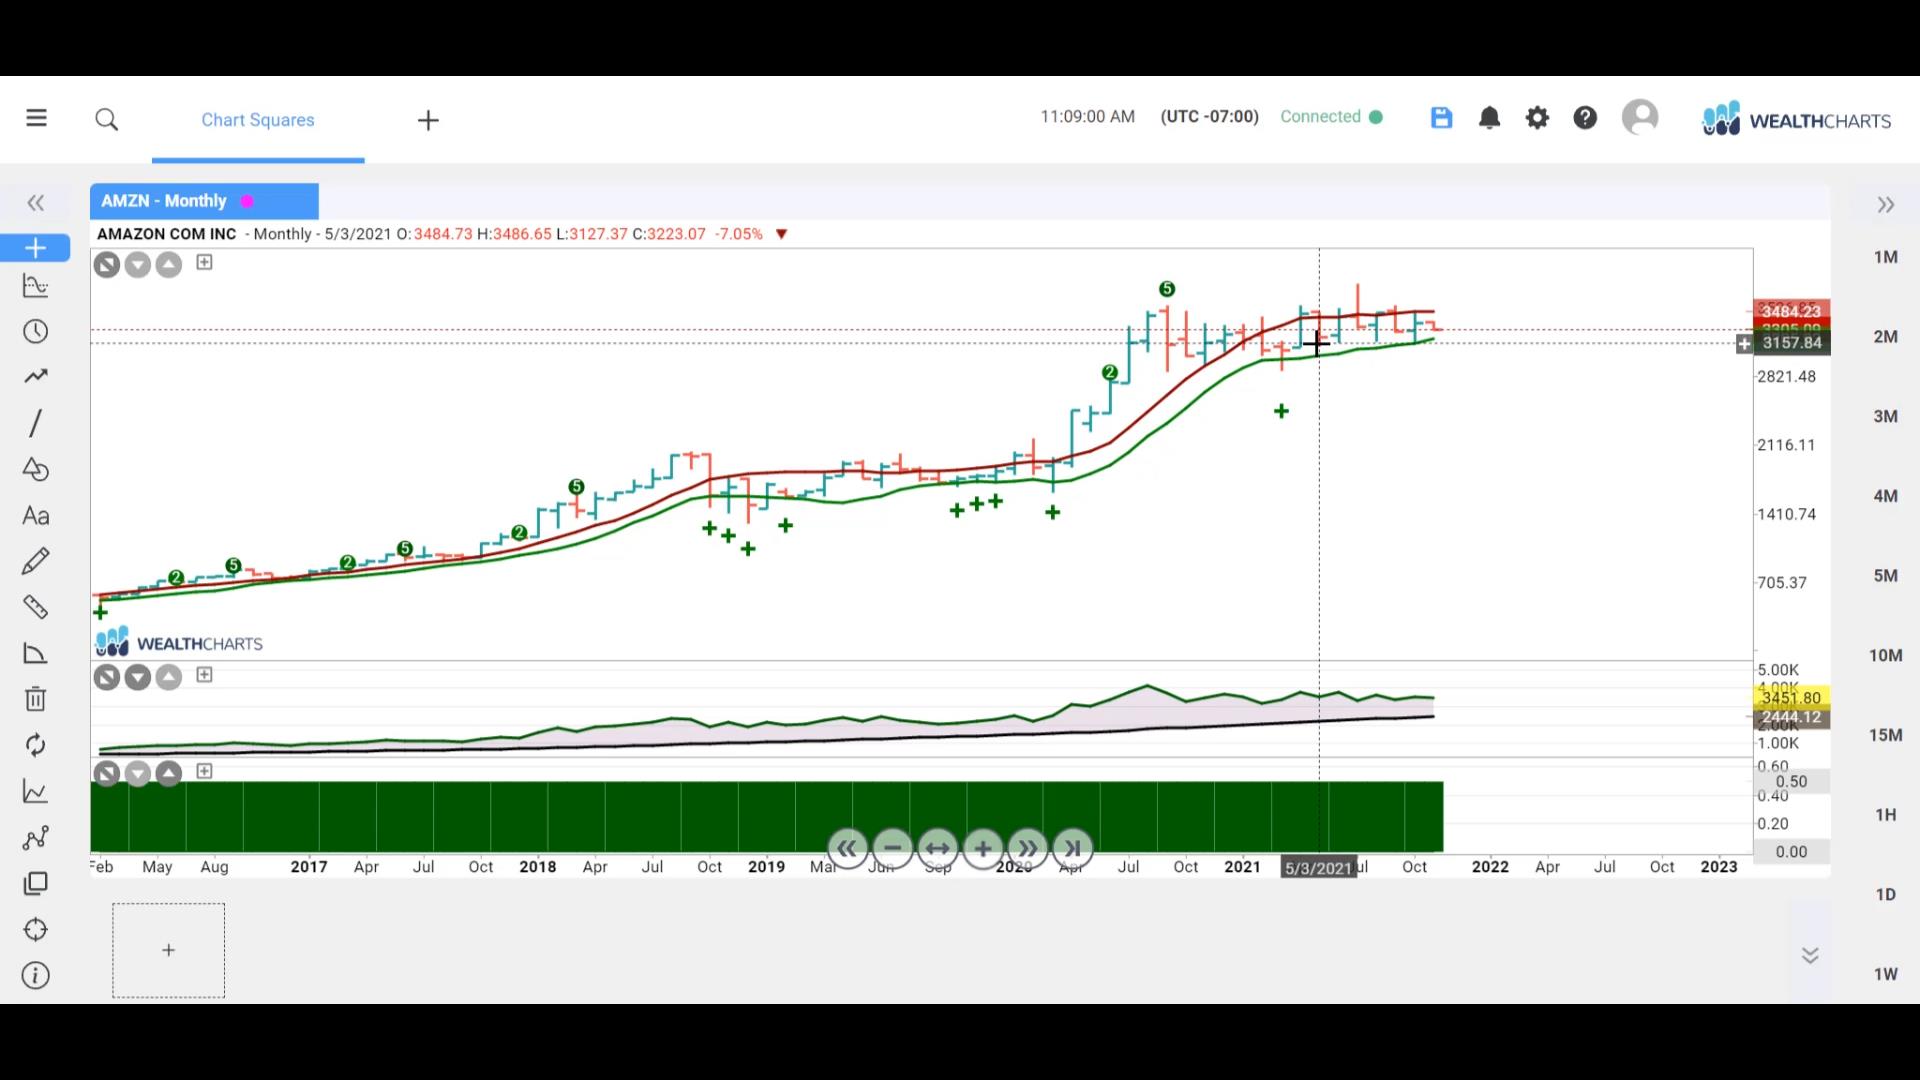This screenshot has width=1920, height=1080.
Task: Hide the main price pane indicator
Action: point(107,265)
